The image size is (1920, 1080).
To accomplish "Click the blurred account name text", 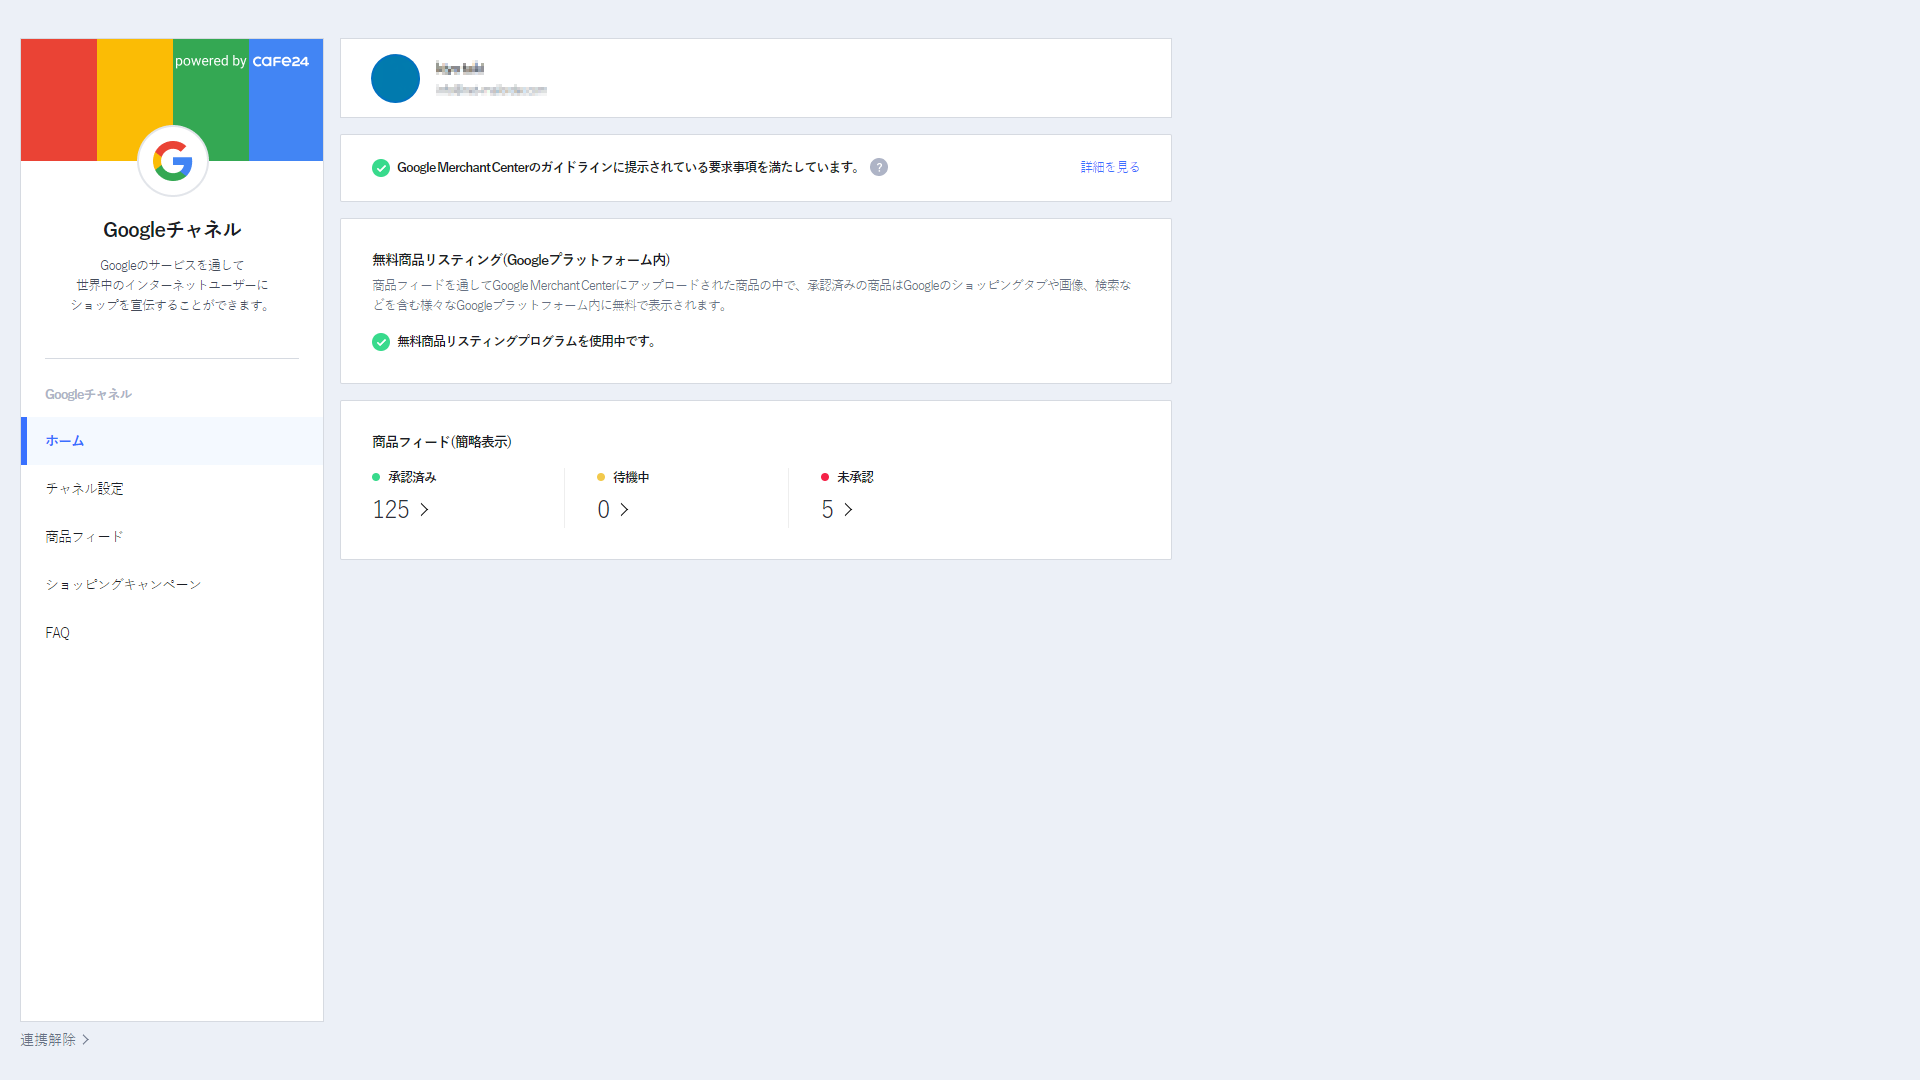I will pos(460,68).
